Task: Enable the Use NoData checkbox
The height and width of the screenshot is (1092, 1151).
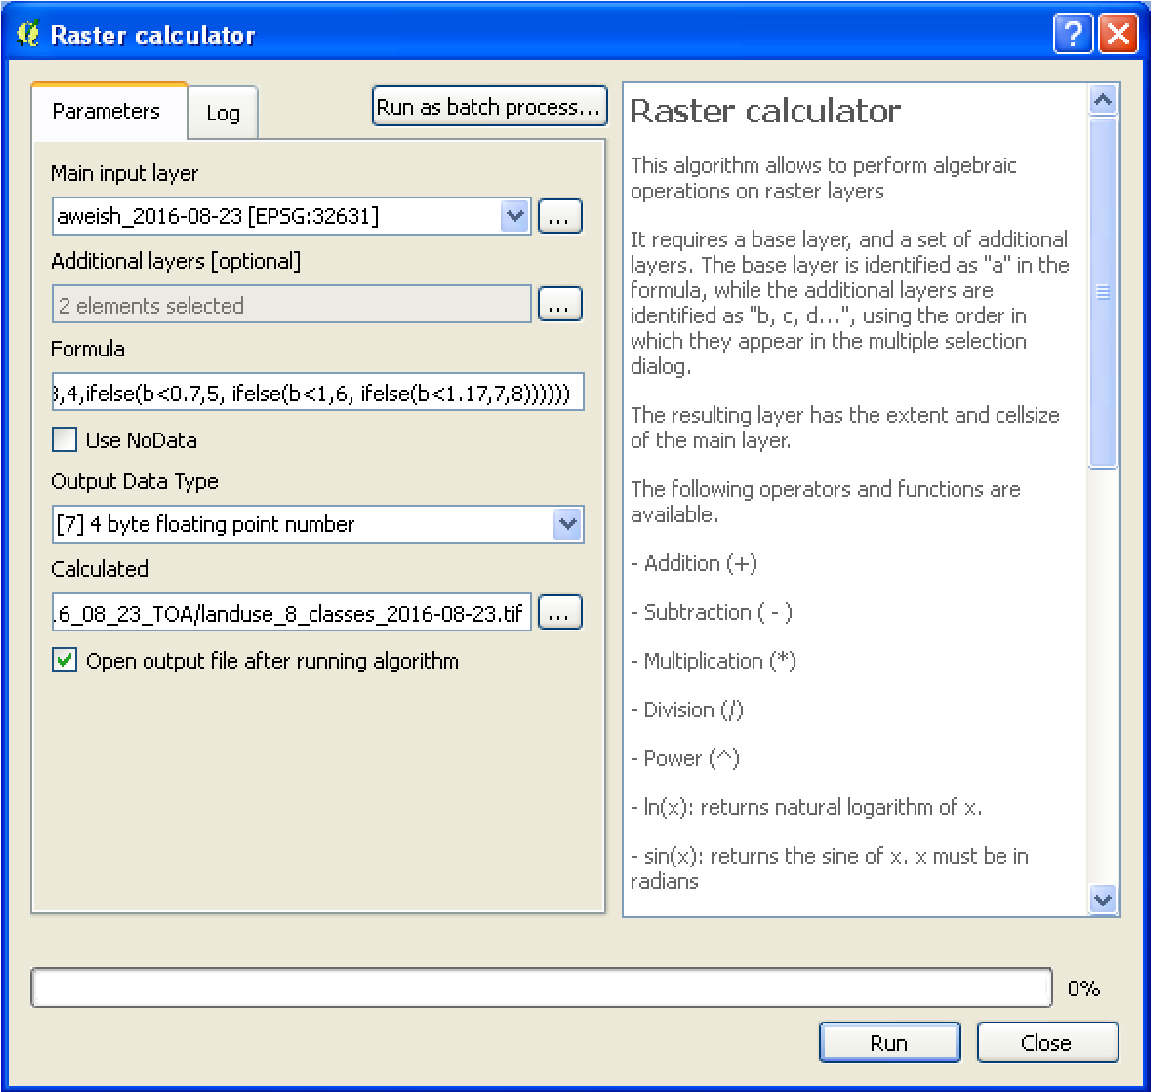Action: (65, 440)
